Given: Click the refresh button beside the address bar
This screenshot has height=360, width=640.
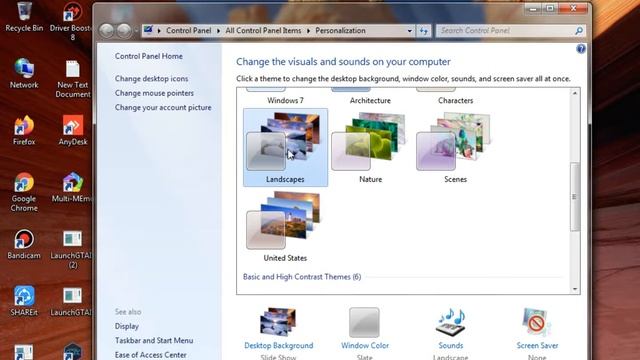Looking at the screenshot, I should 424,31.
